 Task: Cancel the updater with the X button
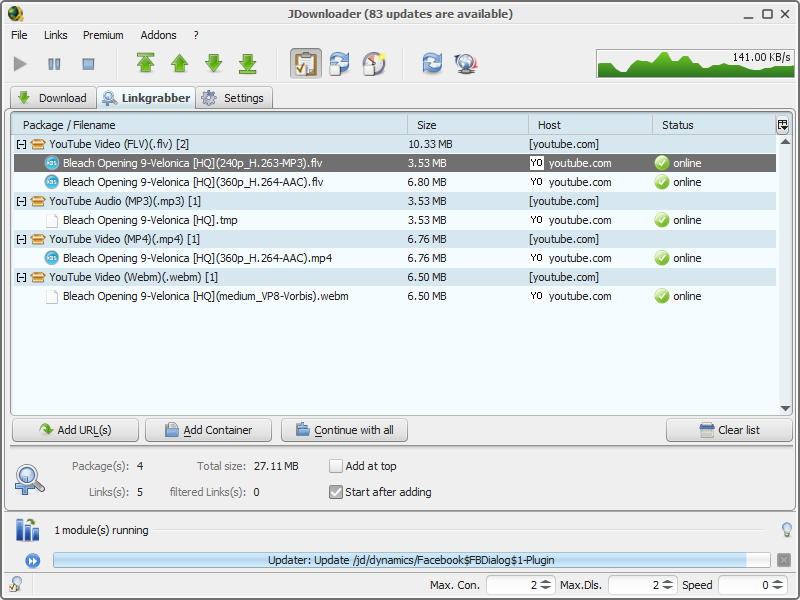(x=784, y=560)
